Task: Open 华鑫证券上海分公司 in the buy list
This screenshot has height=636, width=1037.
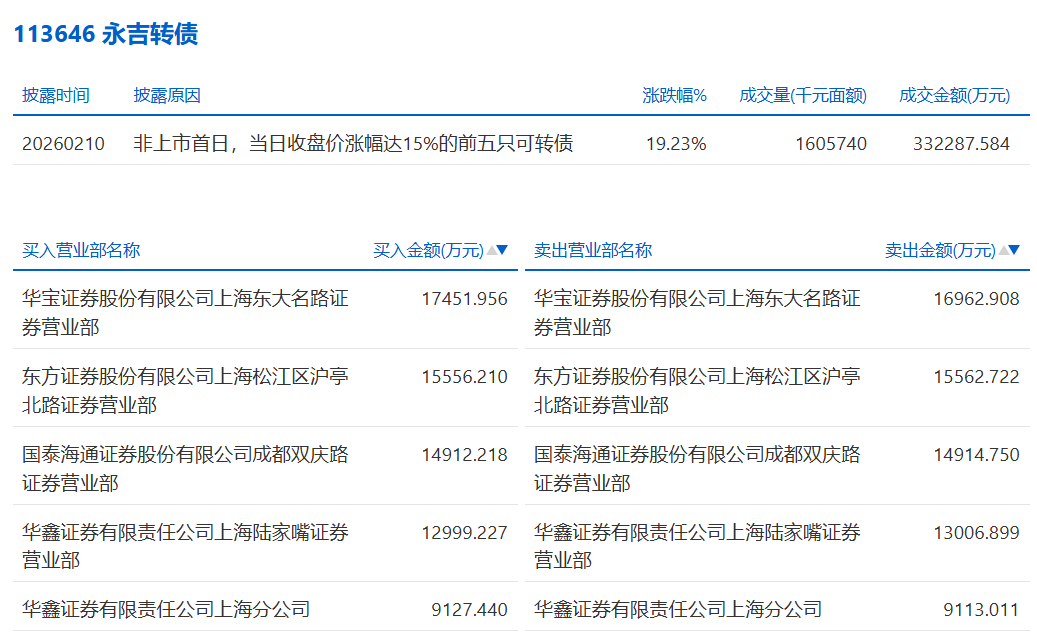Action: (x=166, y=609)
